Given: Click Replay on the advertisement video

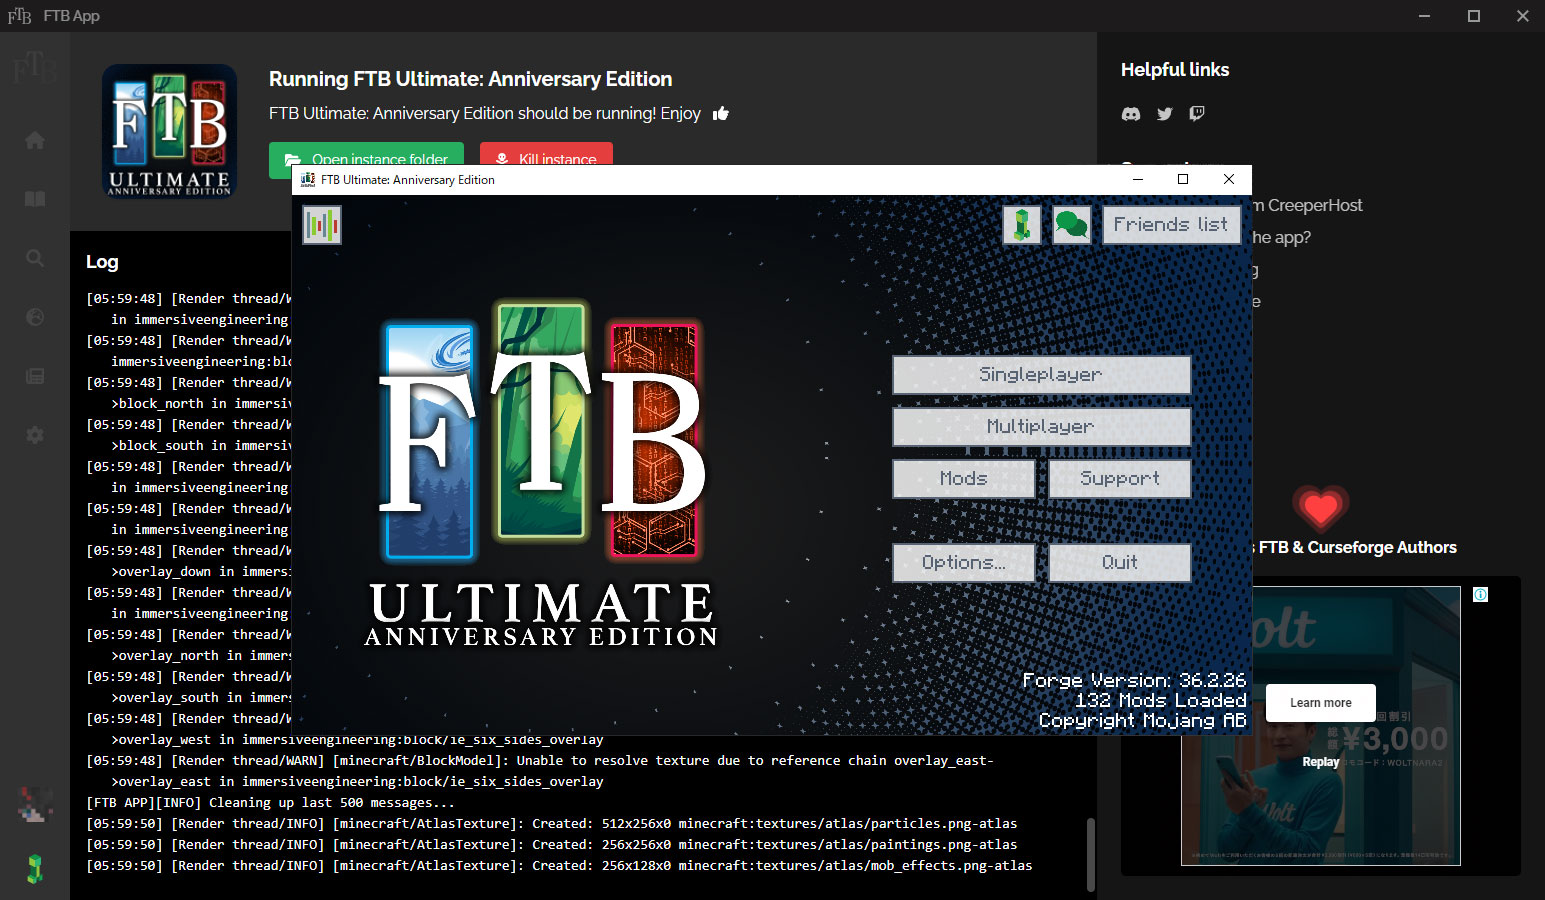Looking at the screenshot, I should point(1321,762).
